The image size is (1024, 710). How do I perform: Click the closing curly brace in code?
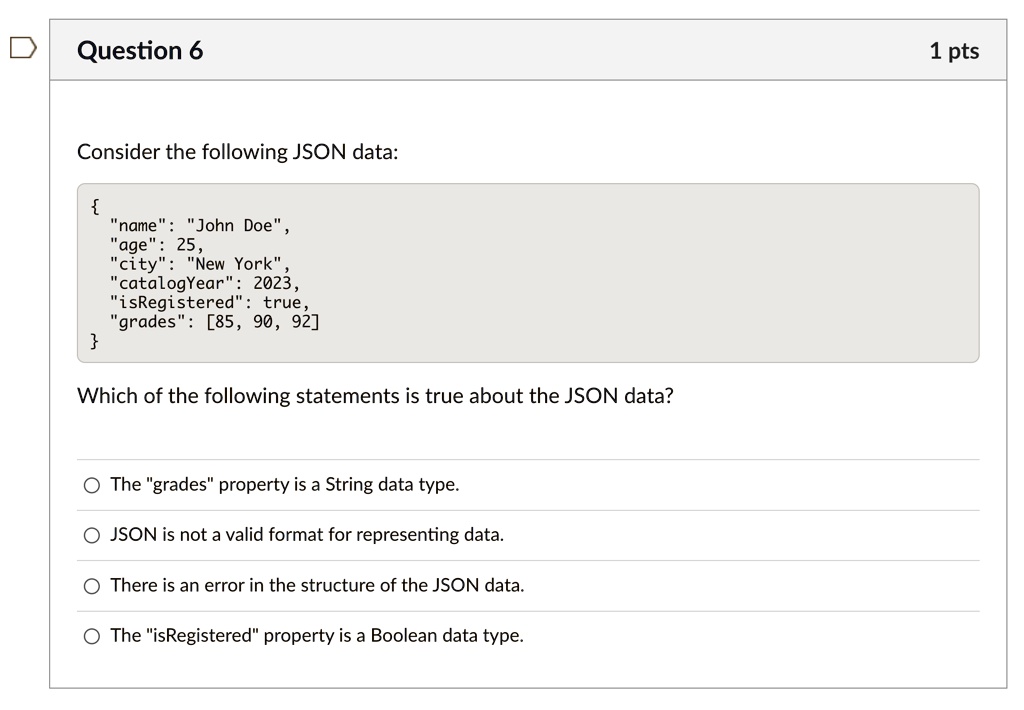(x=95, y=341)
